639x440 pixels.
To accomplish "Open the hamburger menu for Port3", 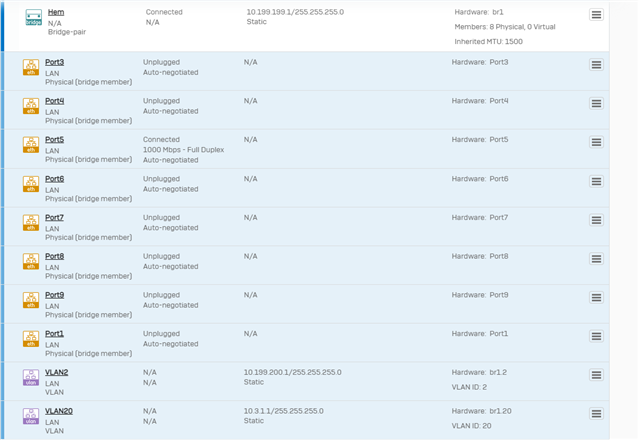I will 596,65.
